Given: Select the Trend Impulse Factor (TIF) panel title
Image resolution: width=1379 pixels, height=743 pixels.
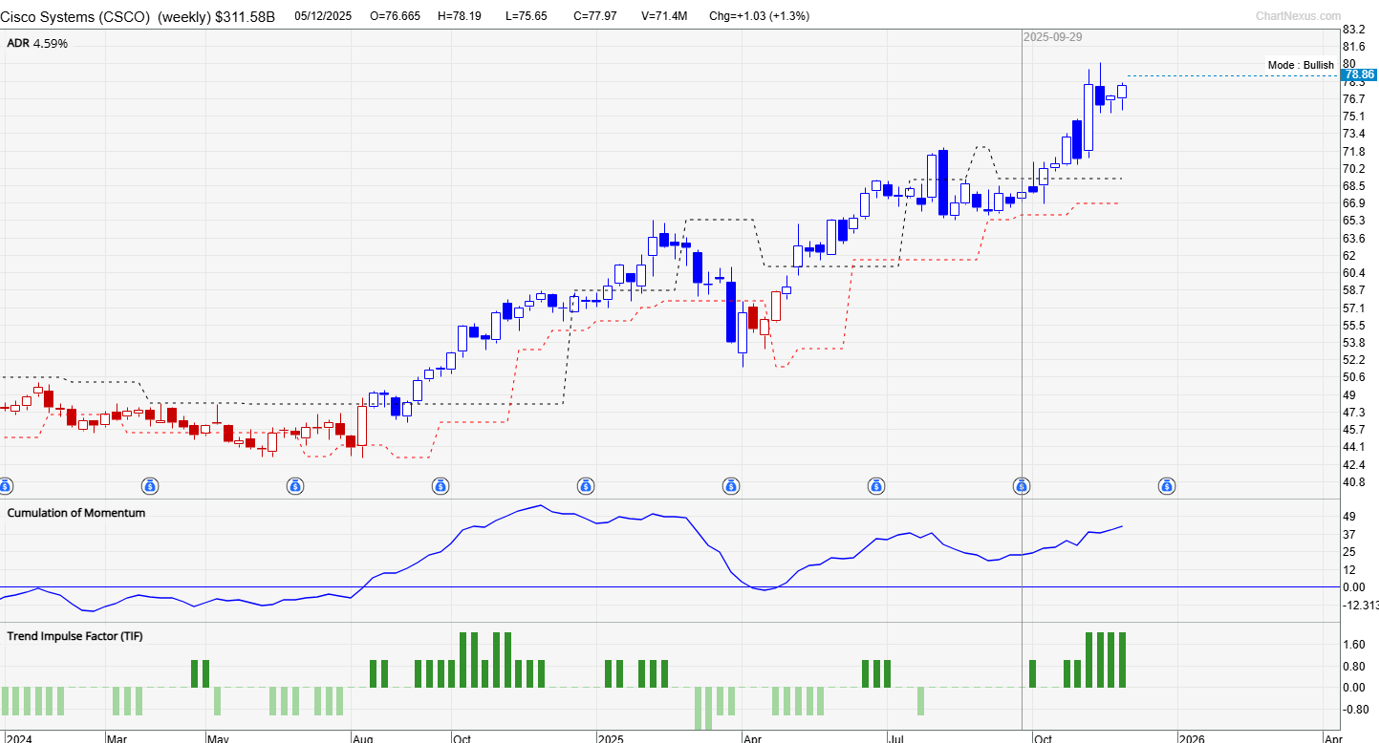Looking at the screenshot, I should point(73,636).
